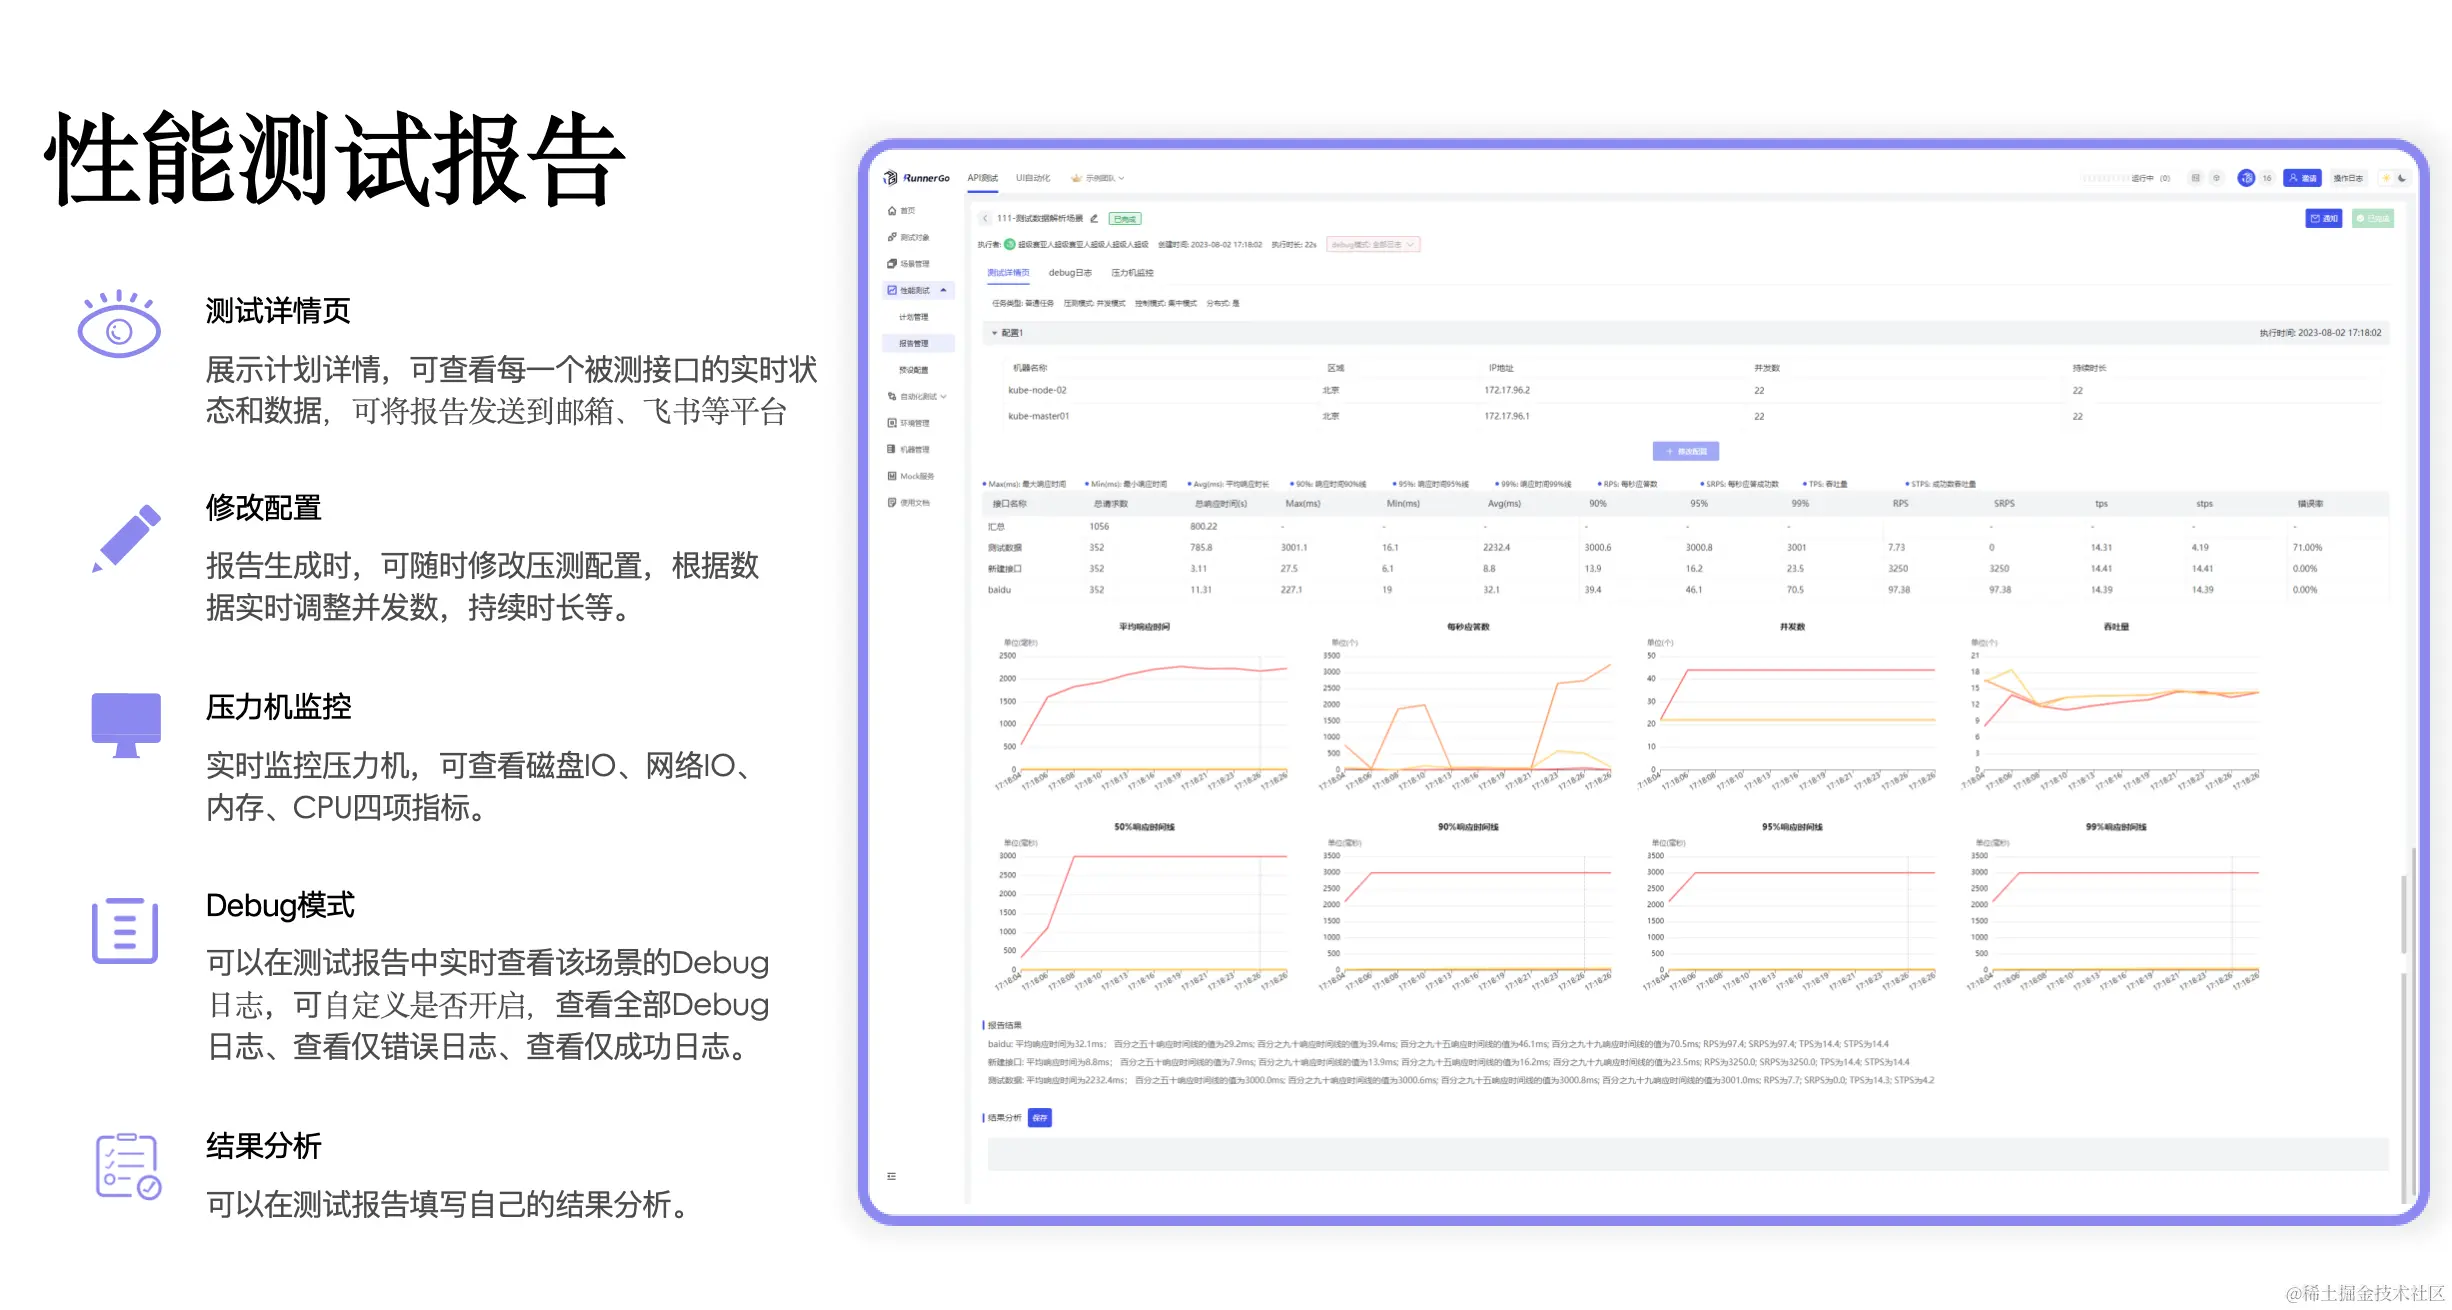Click the 修改配置 button
Image resolution: width=2452 pixels, height=1310 pixels.
1685,451
